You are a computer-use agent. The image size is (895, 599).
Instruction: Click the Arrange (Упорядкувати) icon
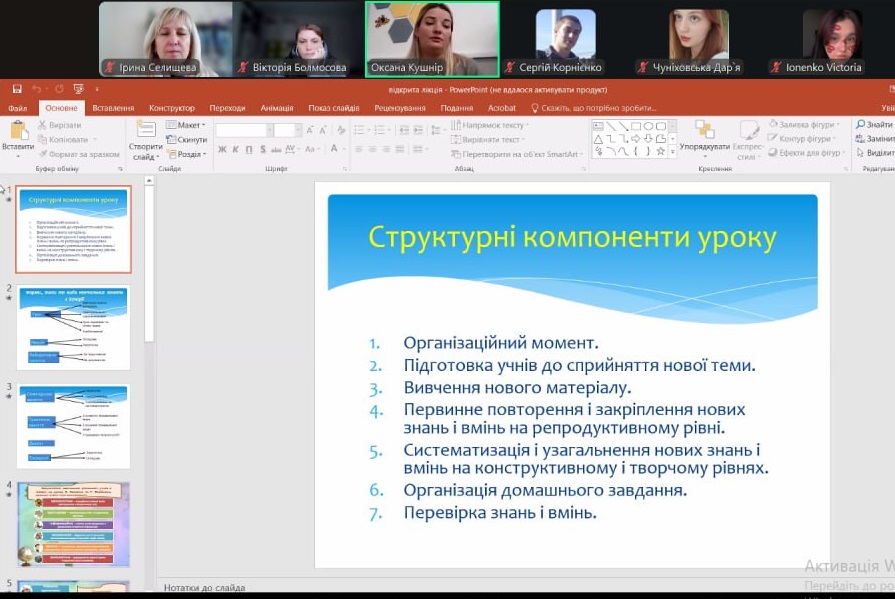(x=704, y=133)
